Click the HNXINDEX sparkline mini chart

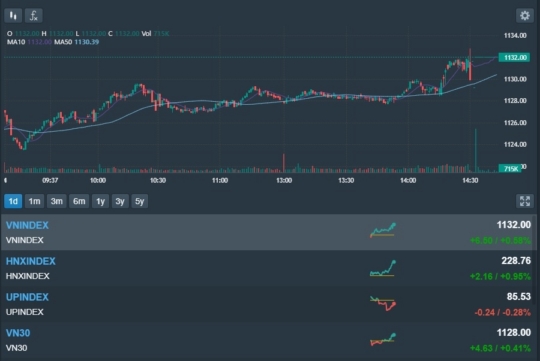383,268
